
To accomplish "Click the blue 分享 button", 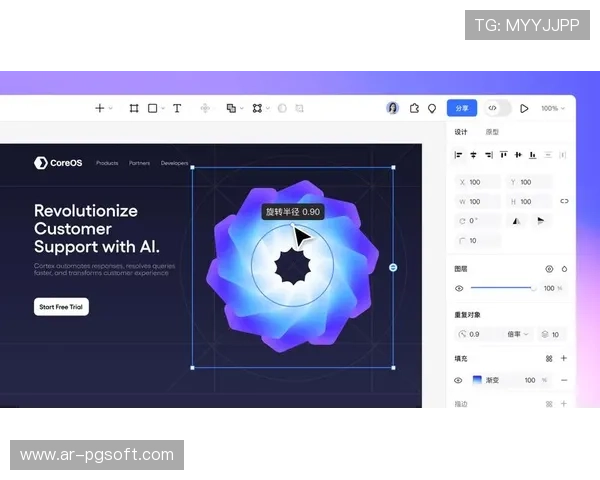I will click(x=462, y=108).
